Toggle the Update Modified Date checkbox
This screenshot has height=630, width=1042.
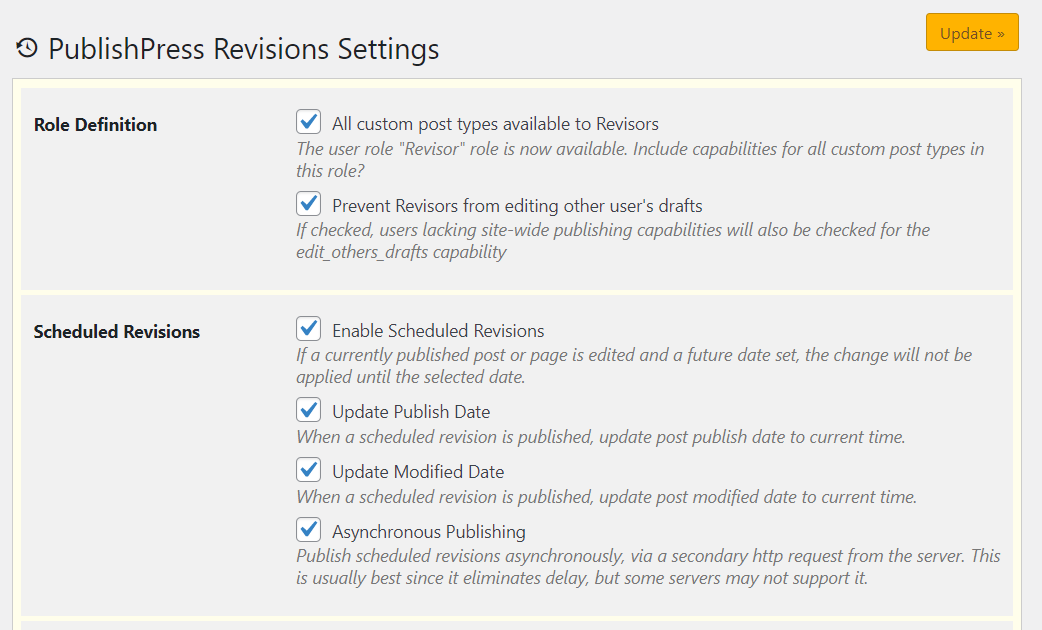308,470
